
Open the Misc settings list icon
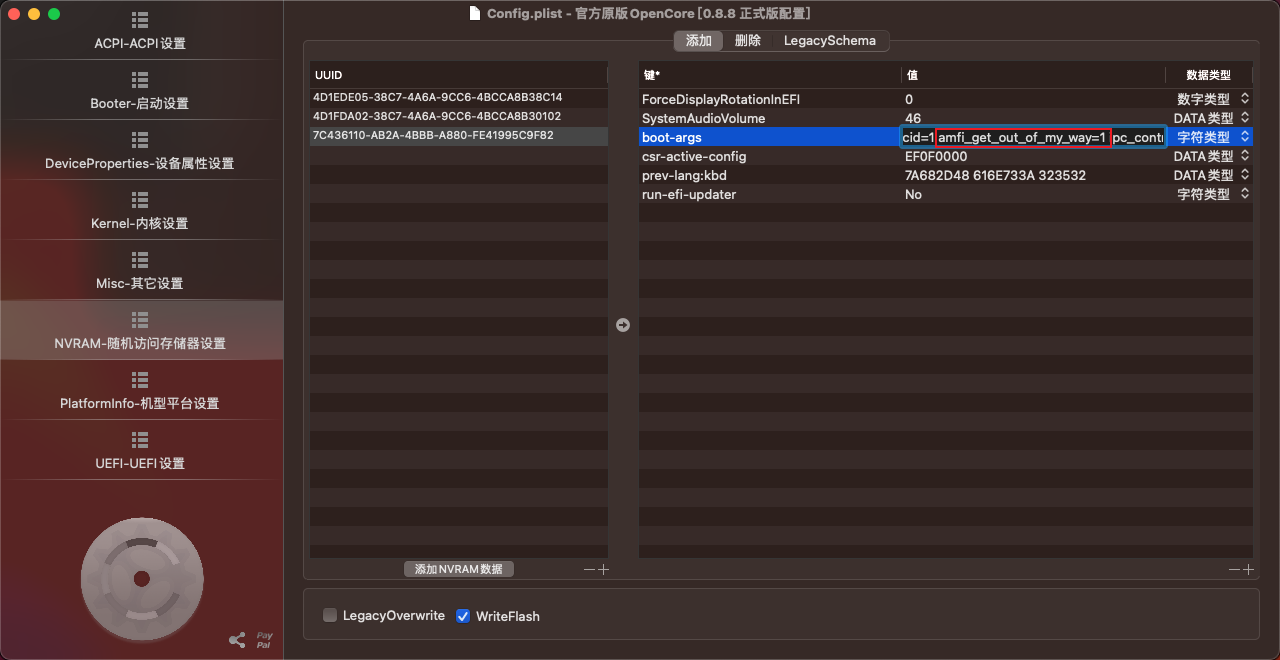tap(140, 260)
